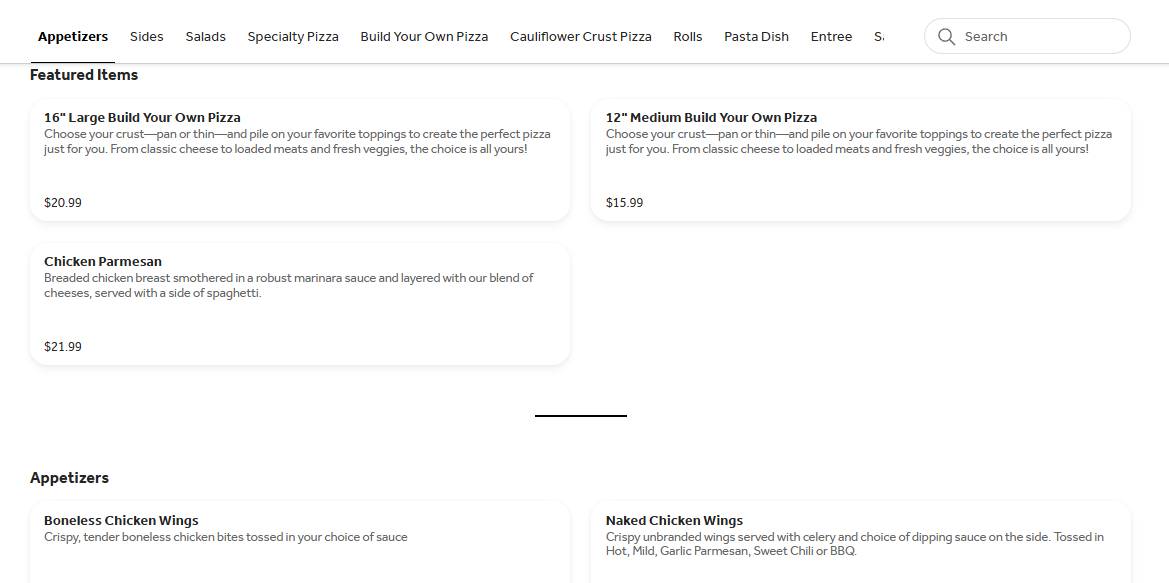The image size is (1169, 583).
Task: Select the Appetizers category tab
Action: point(73,37)
